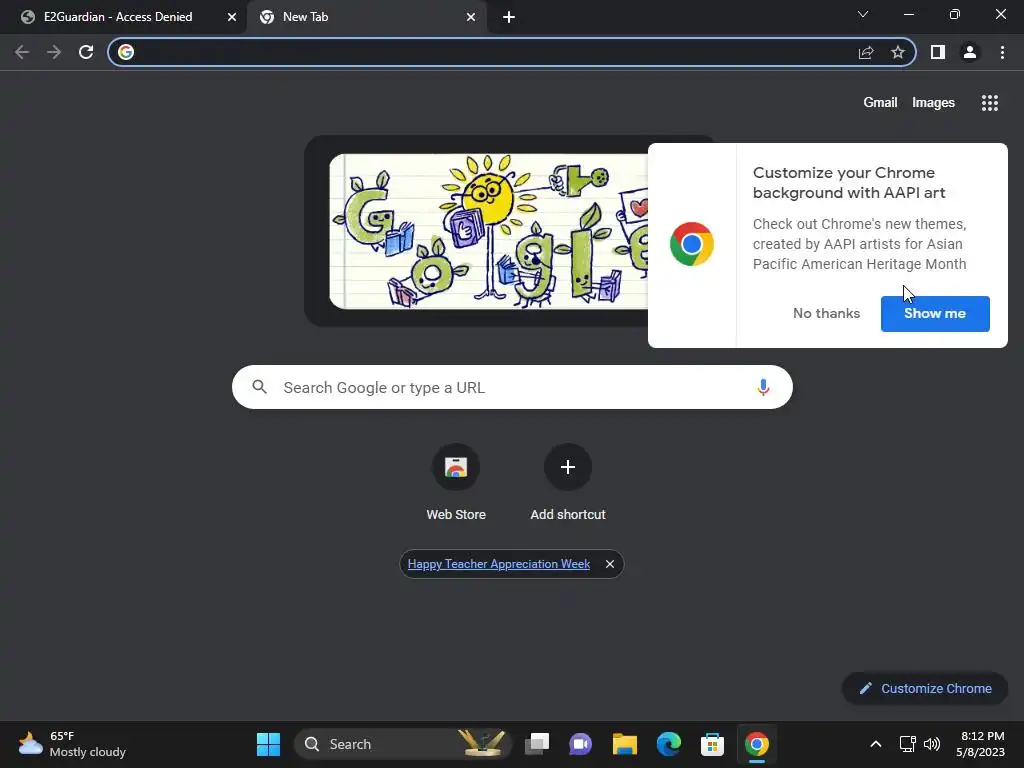Launch Microsoft Edge from the taskbar
Image resolution: width=1024 pixels, height=768 pixels.
coord(668,744)
